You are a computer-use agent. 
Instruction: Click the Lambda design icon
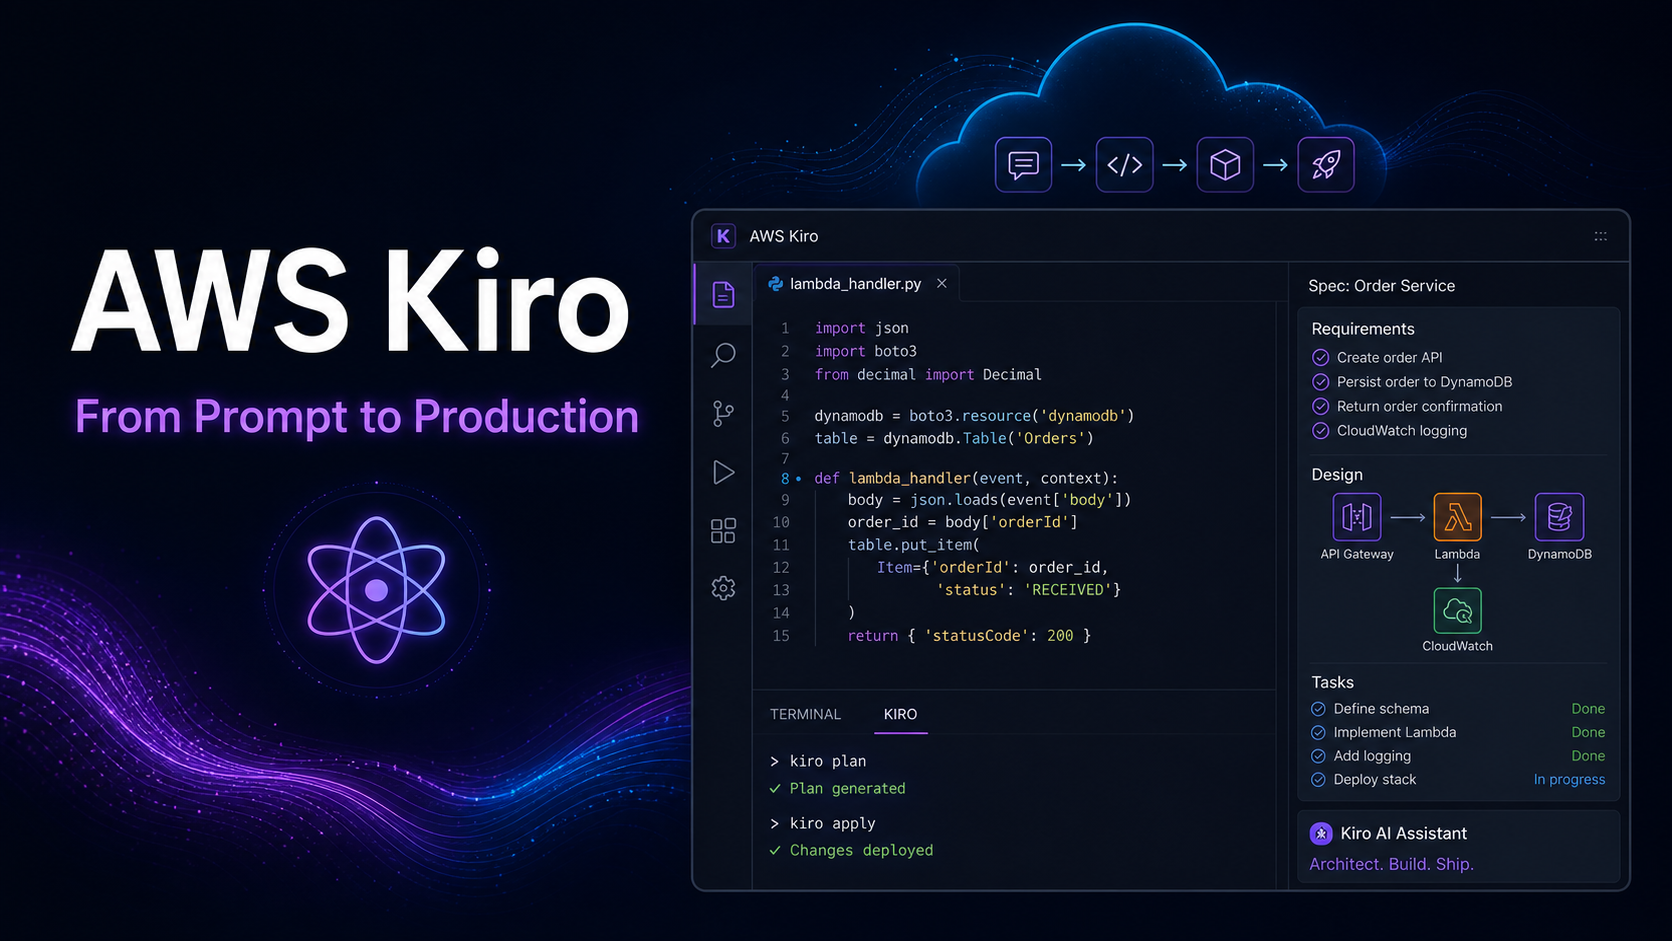click(x=1457, y=517)
